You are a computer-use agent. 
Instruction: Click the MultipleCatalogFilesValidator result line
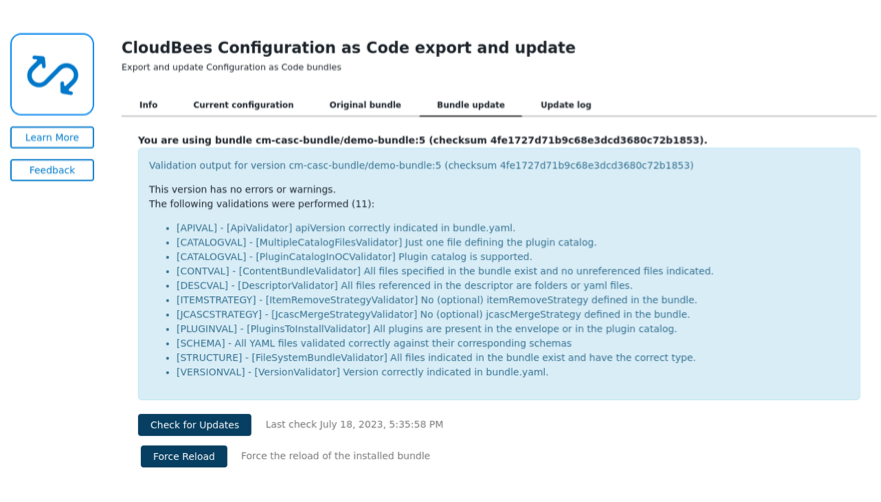click(x=386, y=242)
